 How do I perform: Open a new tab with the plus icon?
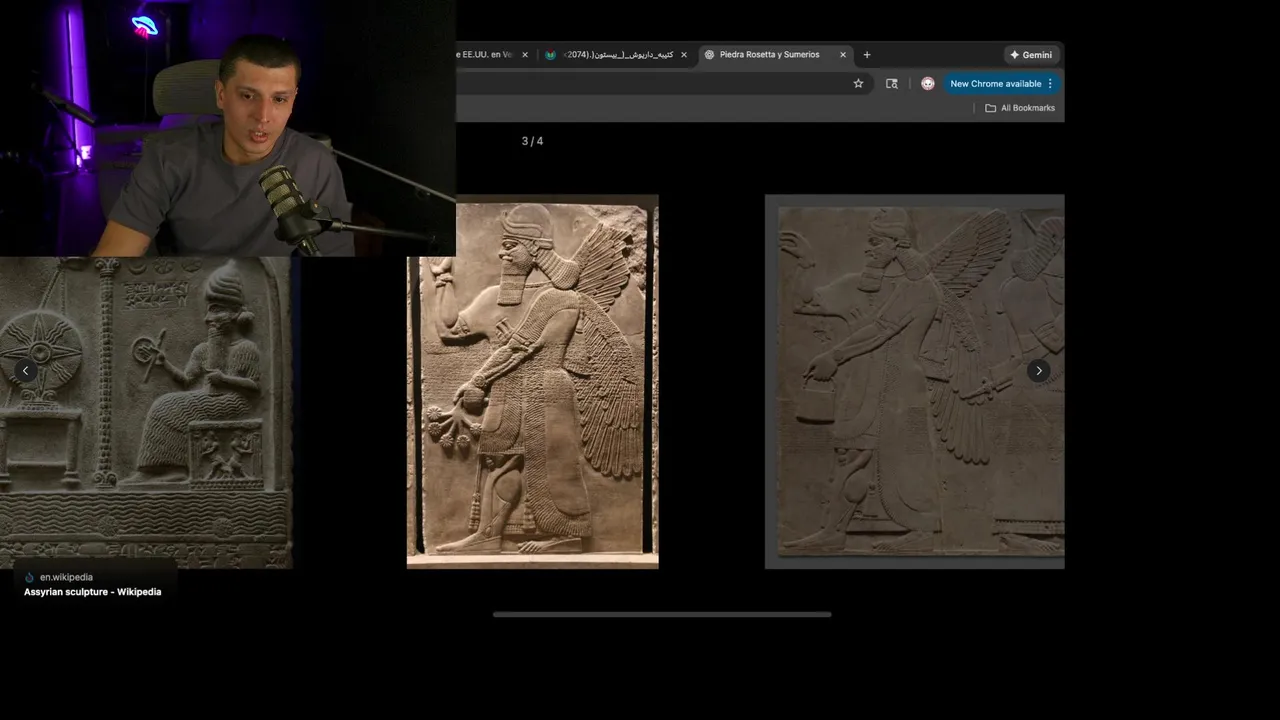point(867,55)
